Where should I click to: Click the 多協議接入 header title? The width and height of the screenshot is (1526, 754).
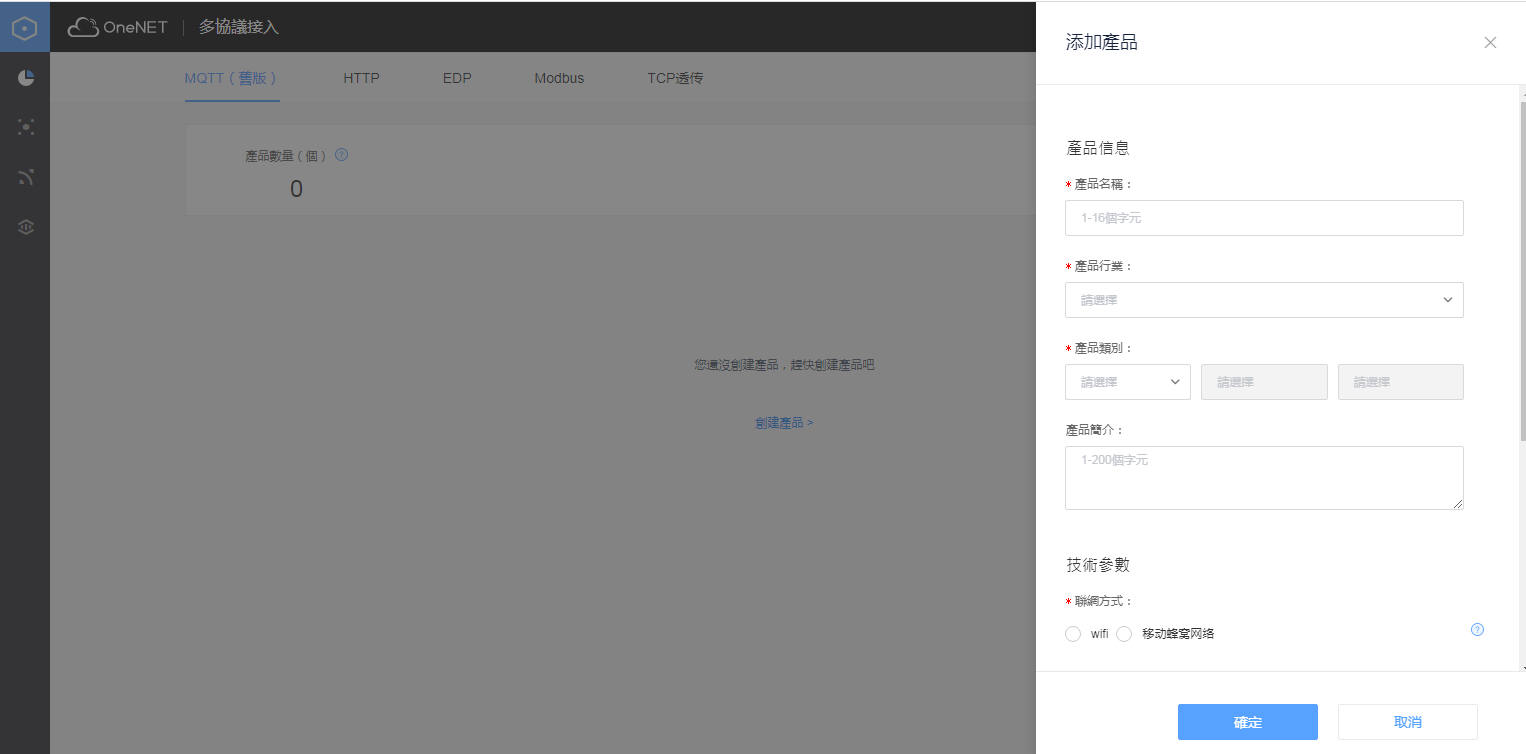point(239,28)
